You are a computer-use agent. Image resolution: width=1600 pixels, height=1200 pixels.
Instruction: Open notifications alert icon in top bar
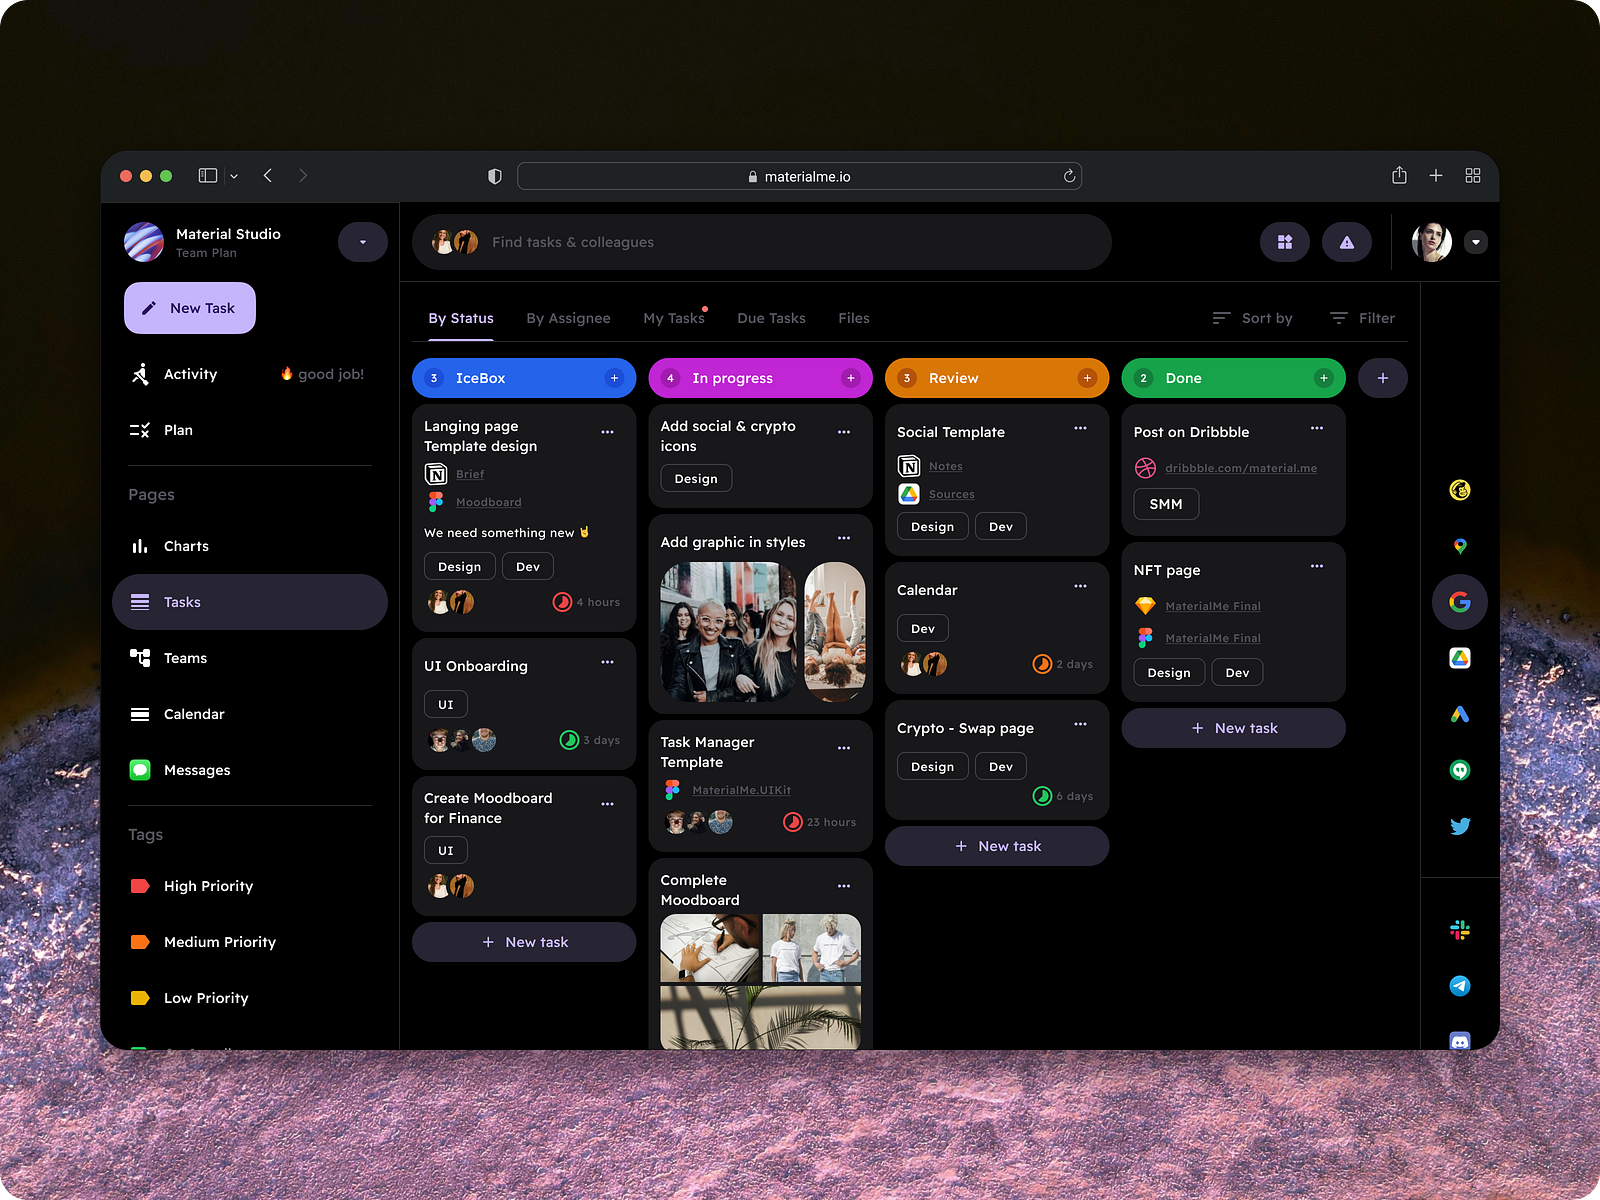pos(1347,242)
